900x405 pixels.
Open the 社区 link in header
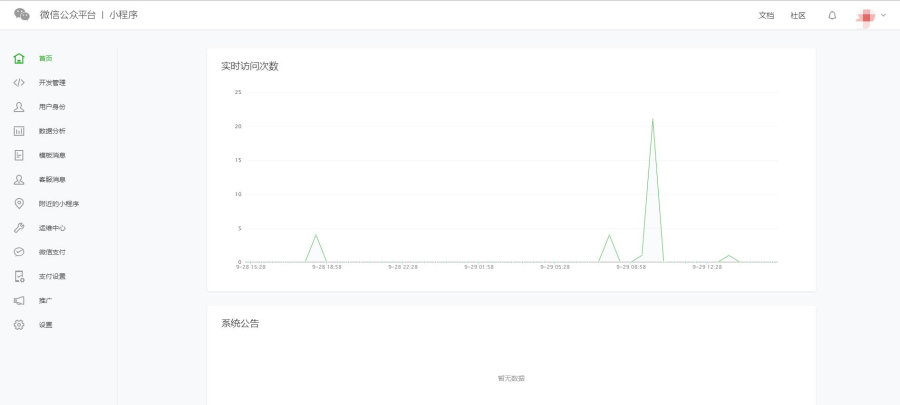[798, 15]
